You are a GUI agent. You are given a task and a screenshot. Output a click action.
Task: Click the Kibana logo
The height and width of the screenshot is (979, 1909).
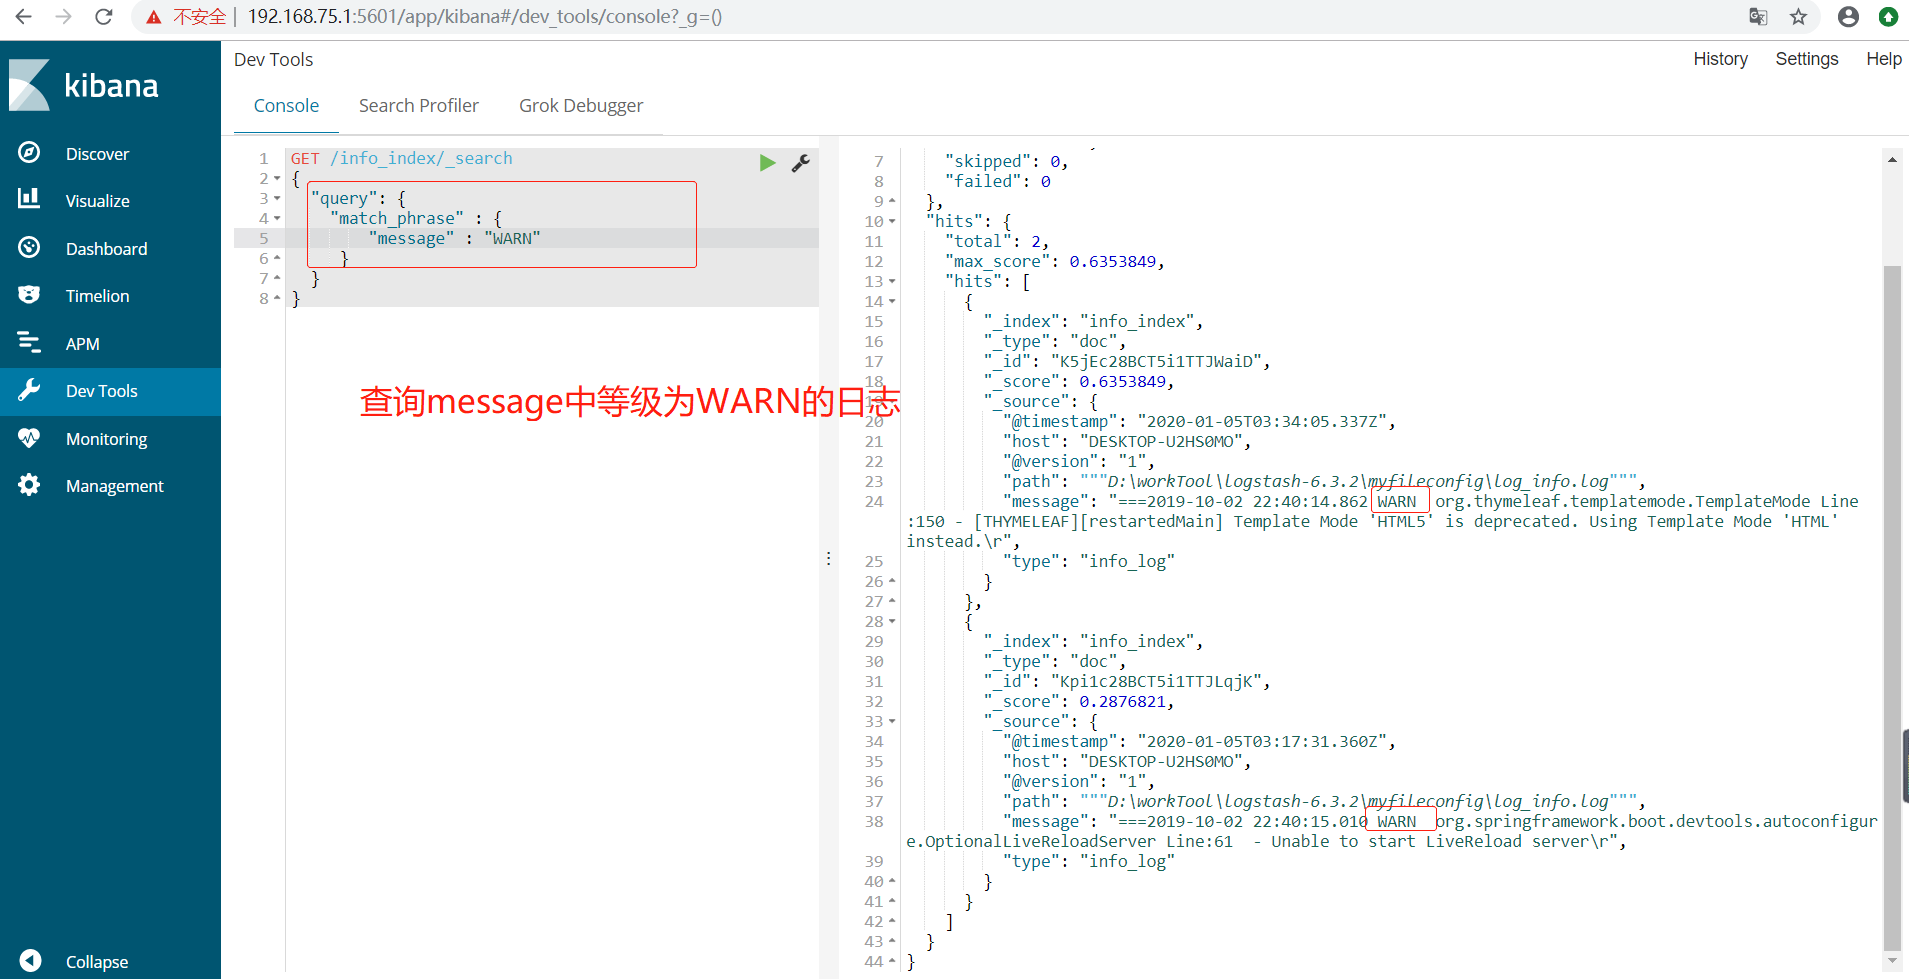click(30, 84)
